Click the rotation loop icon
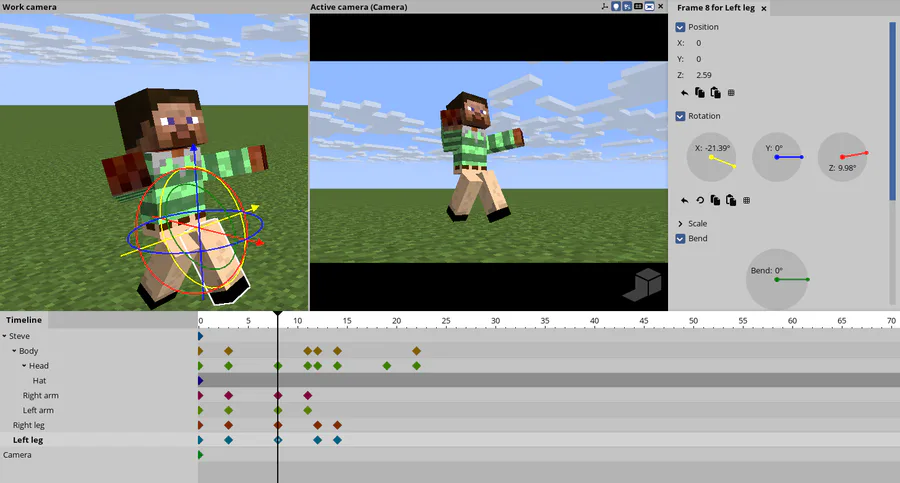The width and height of the screenshot is (900, 483). pyautogui.click(x=700, y=200)
